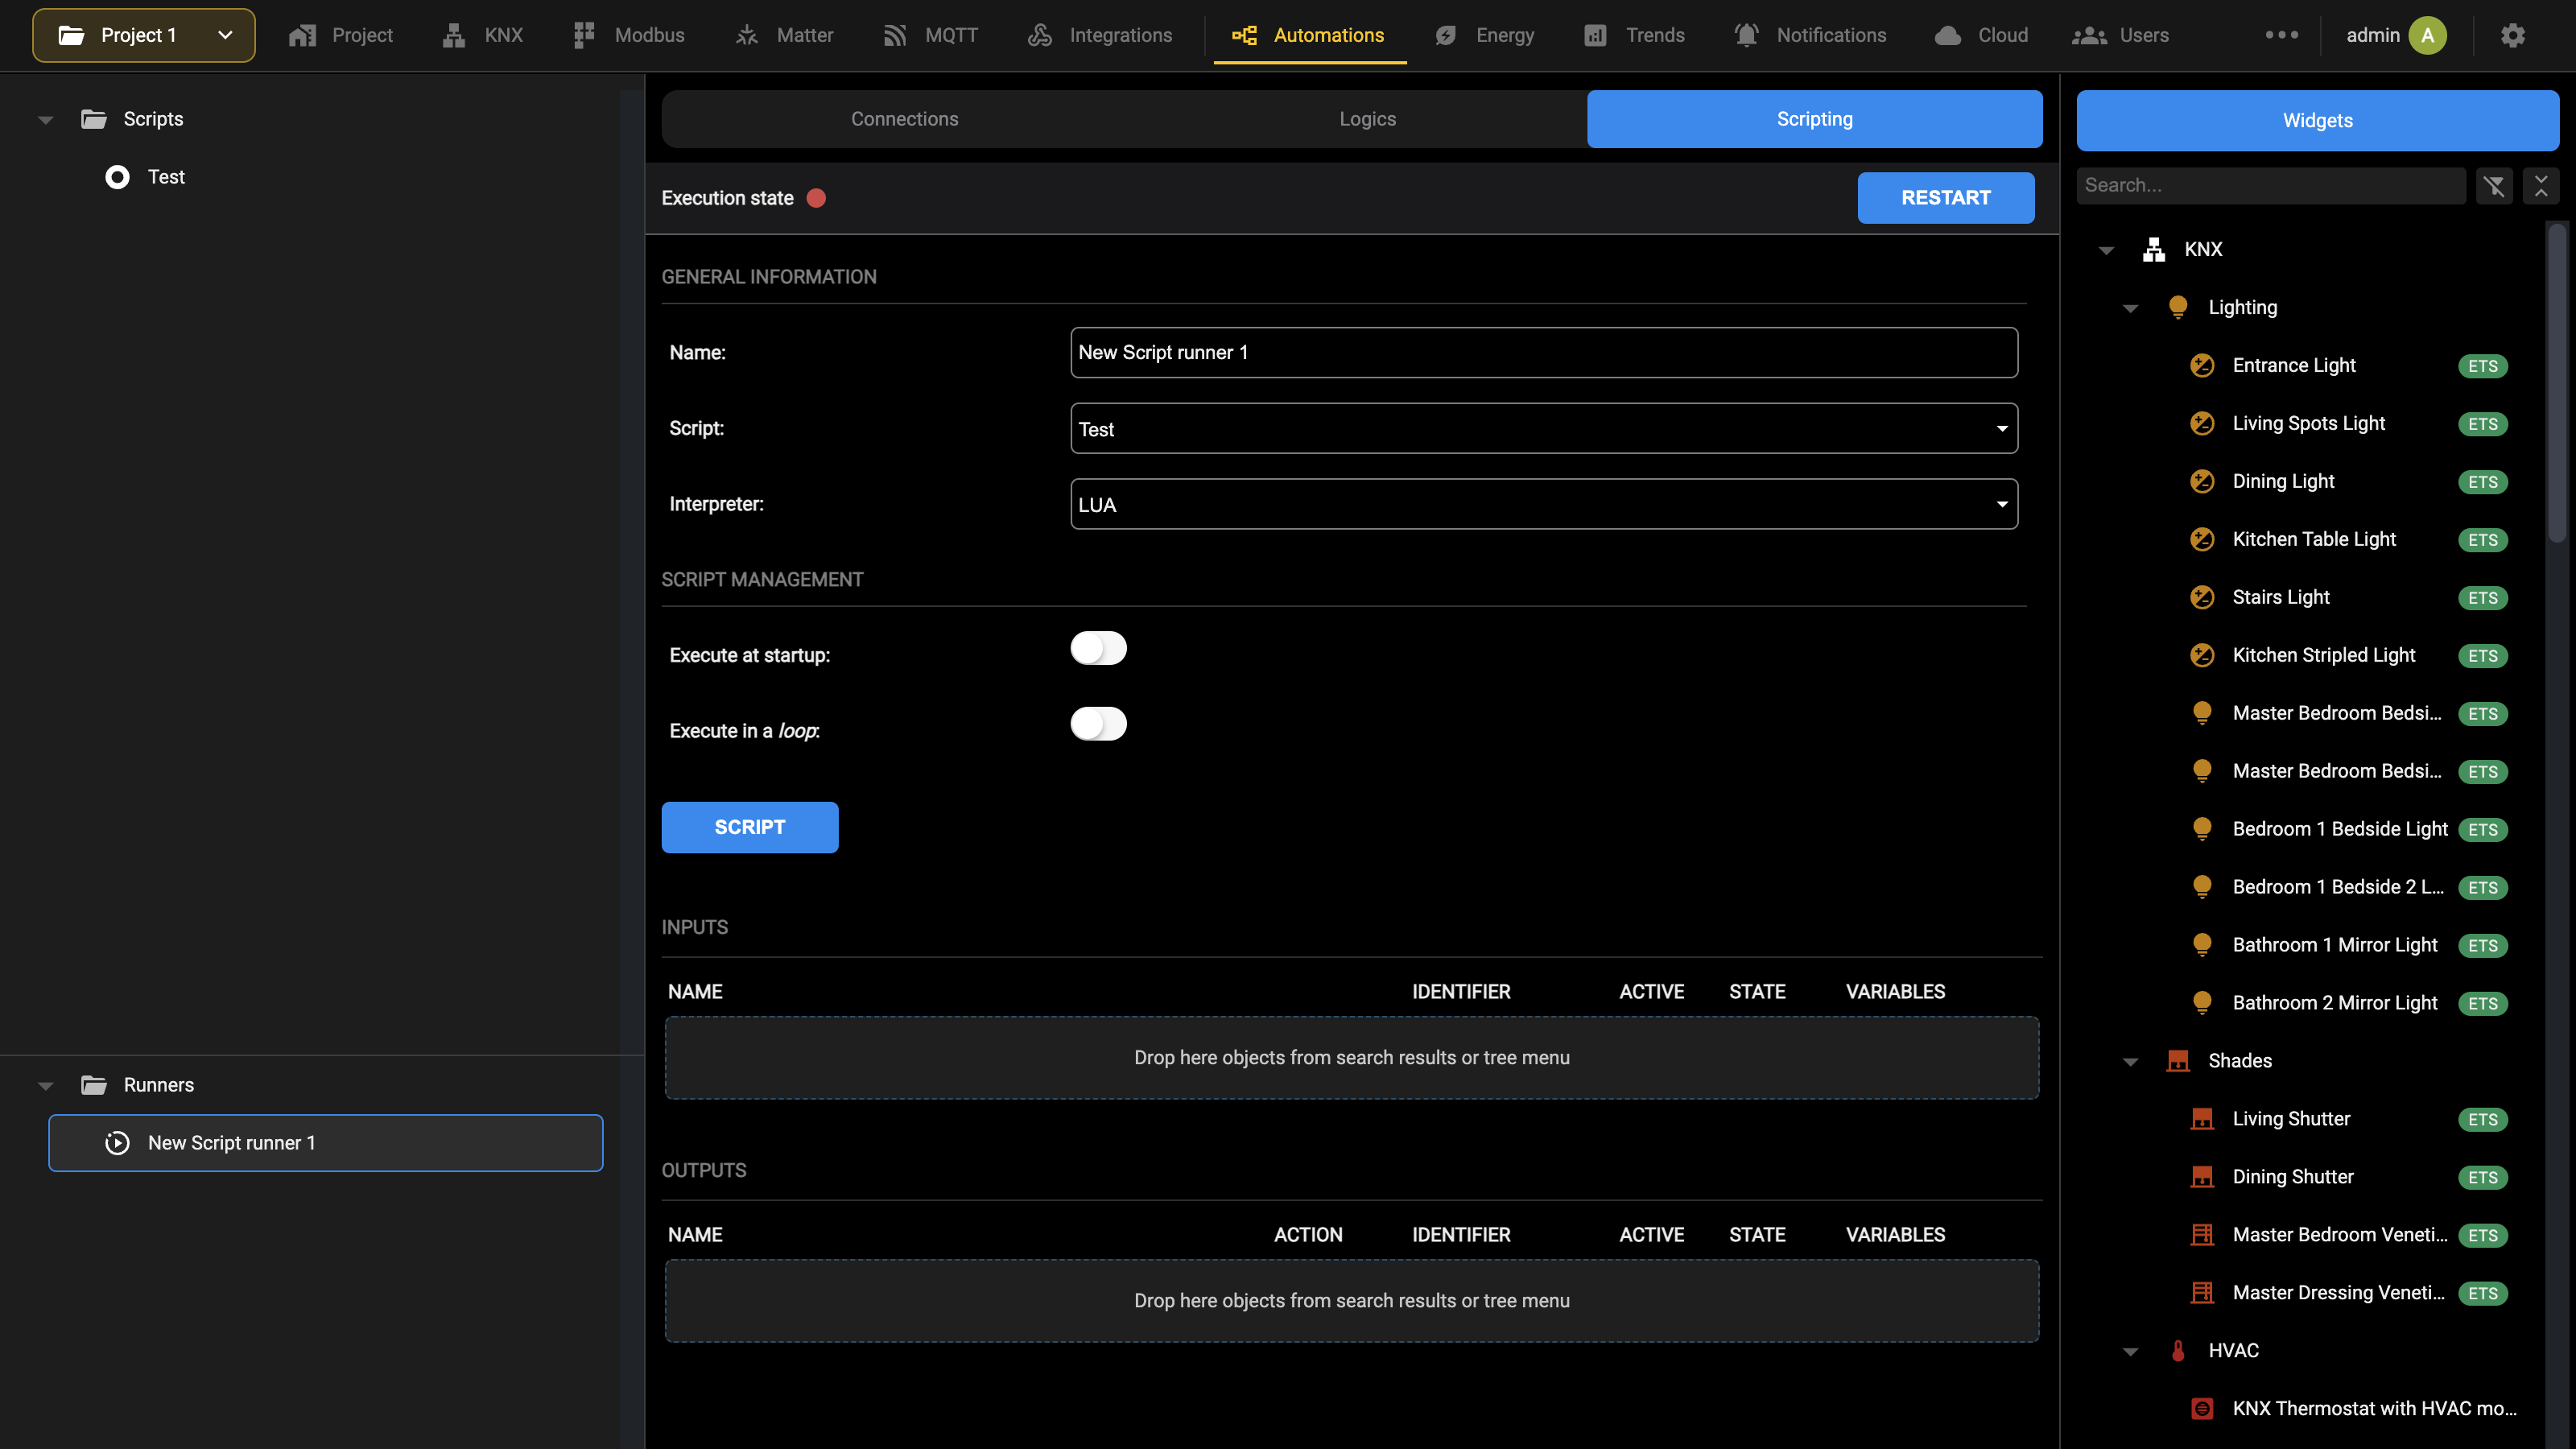Click the ETS badge of Dining Light
The height and width of the screenshot is (1449, 2576).
(x=2482, y=482)
